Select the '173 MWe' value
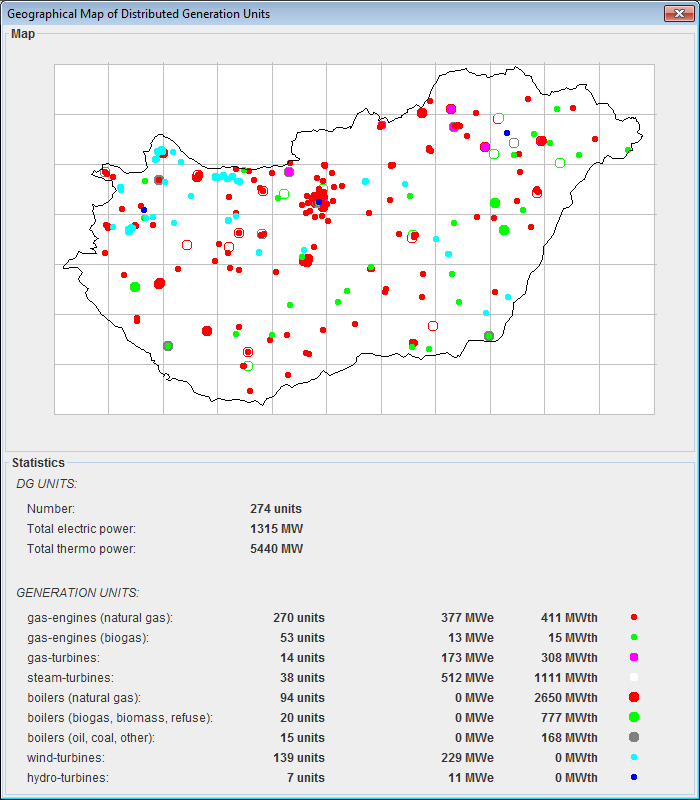This screenshot has height=800, width=700. (x=467, y=658)
